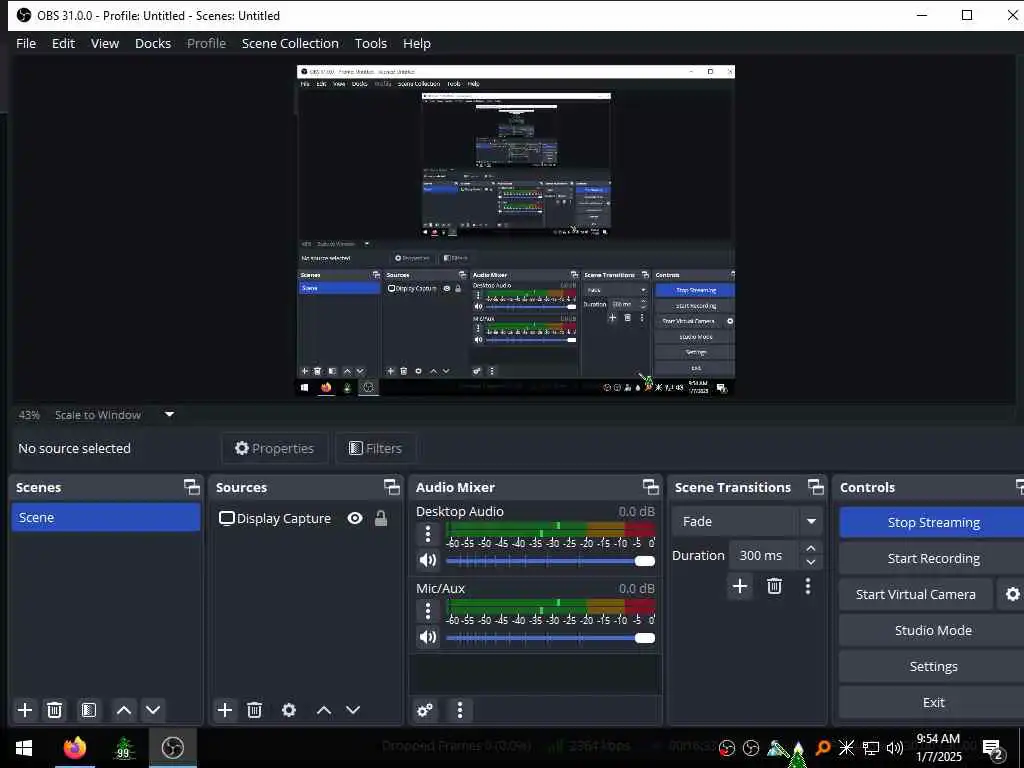Remove transition with trash icon
The image size is (1024, 768).
tap(775, 586)
